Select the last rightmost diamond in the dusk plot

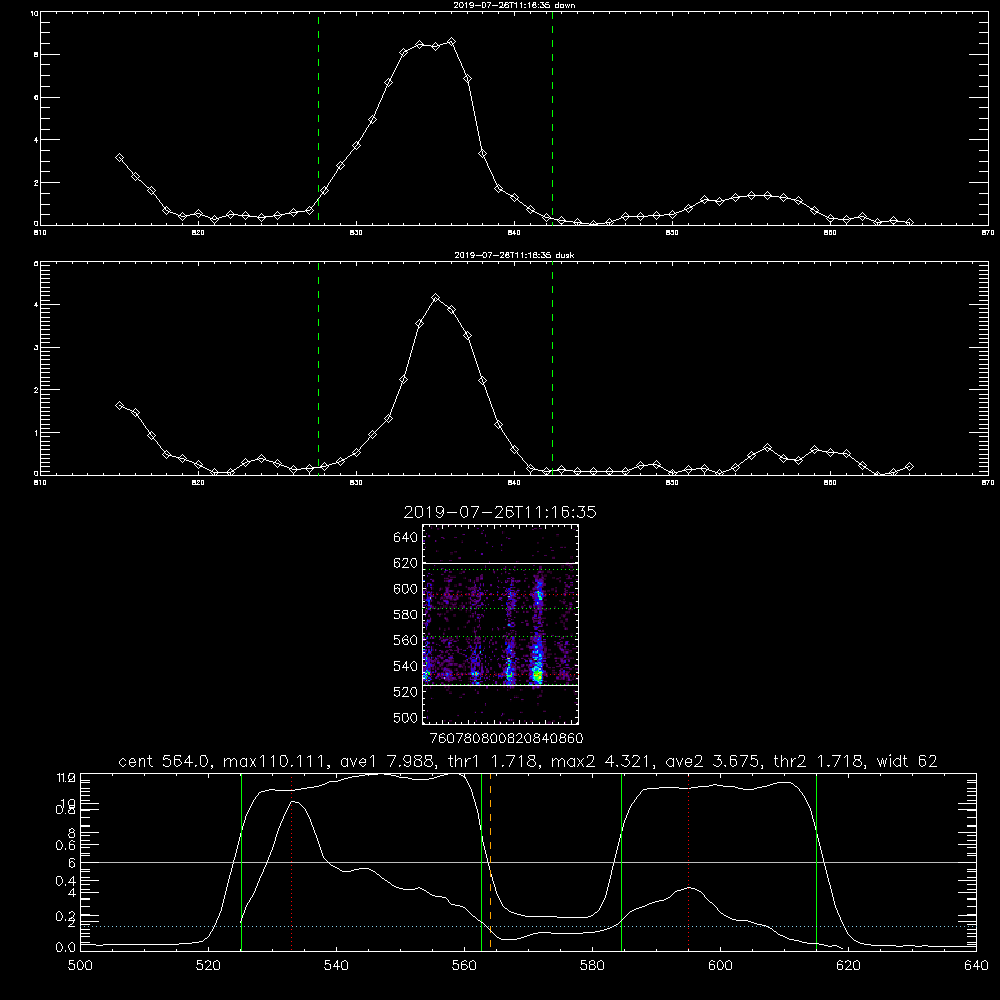click(x=909, y=467)
